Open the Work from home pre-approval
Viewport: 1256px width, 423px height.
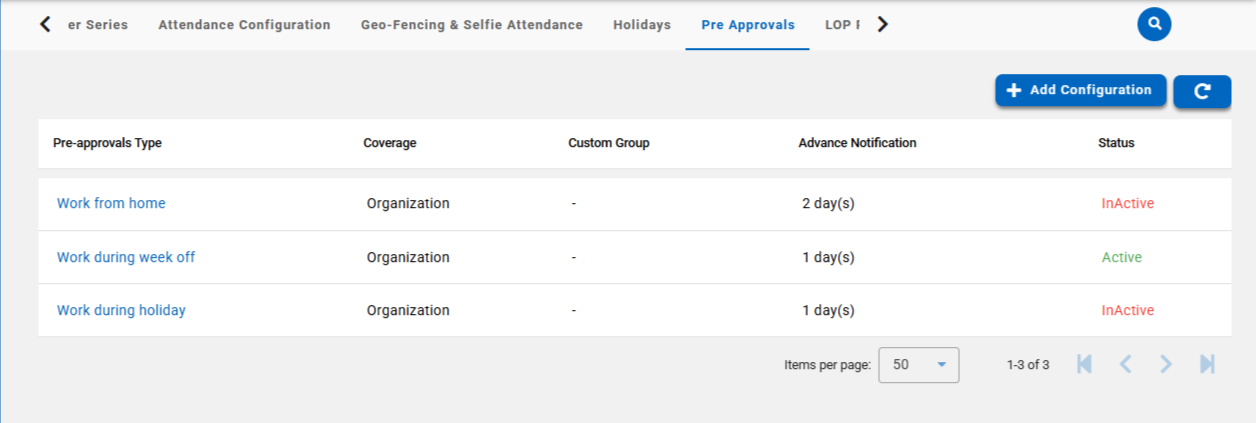coord(111,203)
